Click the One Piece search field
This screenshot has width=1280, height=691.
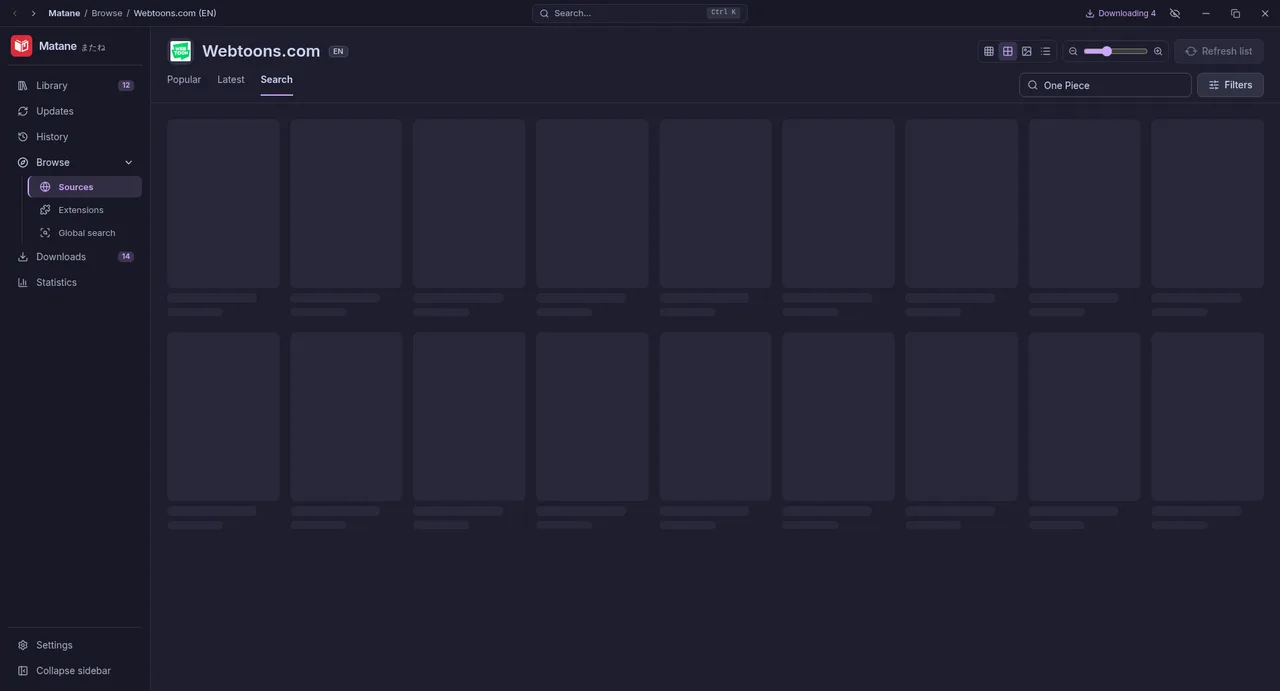pos(1105,85)
